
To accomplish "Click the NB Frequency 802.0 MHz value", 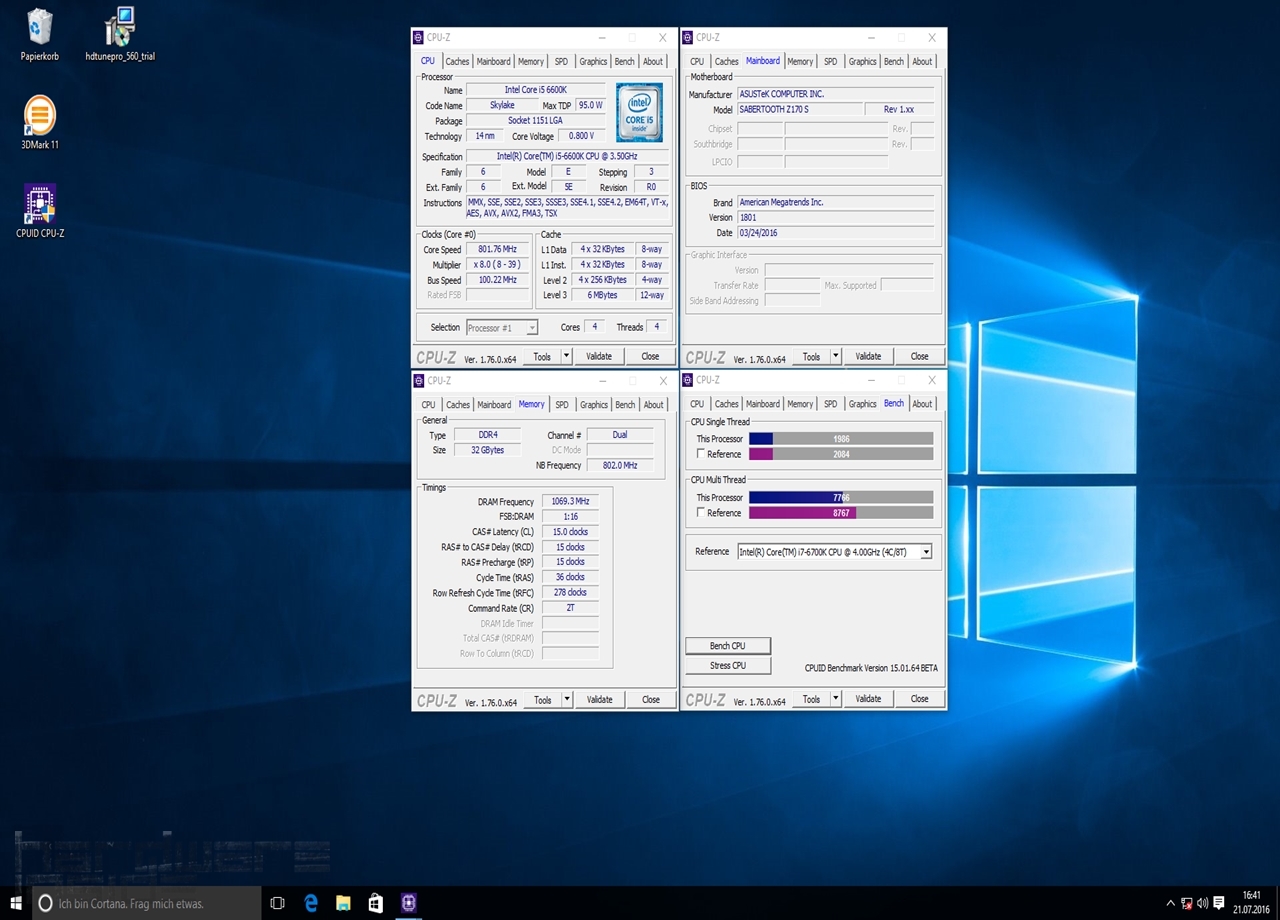I will [x=620, y=465].
